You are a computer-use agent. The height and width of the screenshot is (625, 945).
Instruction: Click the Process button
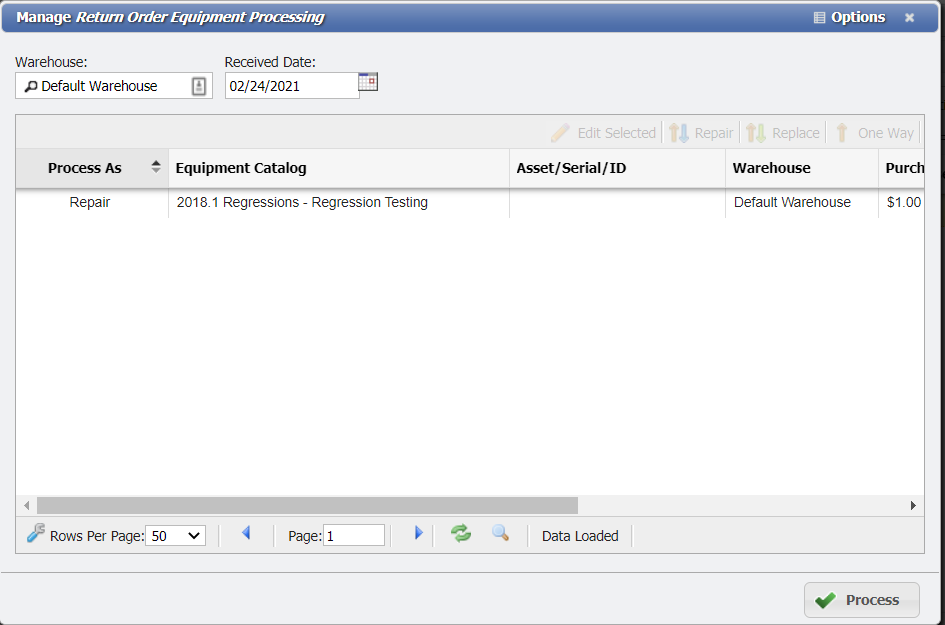pos(861,599)
